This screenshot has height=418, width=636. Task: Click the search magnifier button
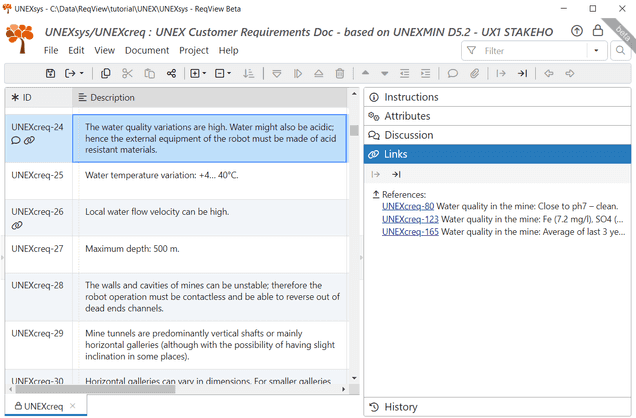(x=621, y=51)
